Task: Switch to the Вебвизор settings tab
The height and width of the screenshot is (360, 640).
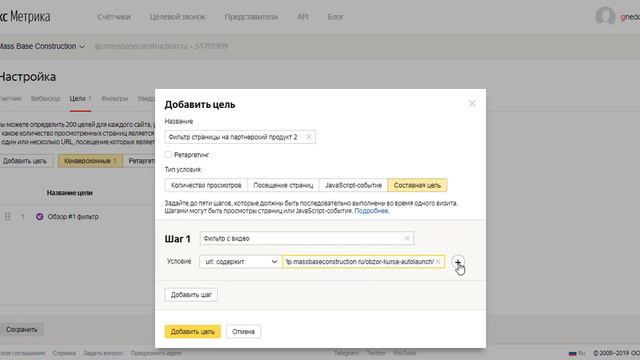Action: point(45,99)
